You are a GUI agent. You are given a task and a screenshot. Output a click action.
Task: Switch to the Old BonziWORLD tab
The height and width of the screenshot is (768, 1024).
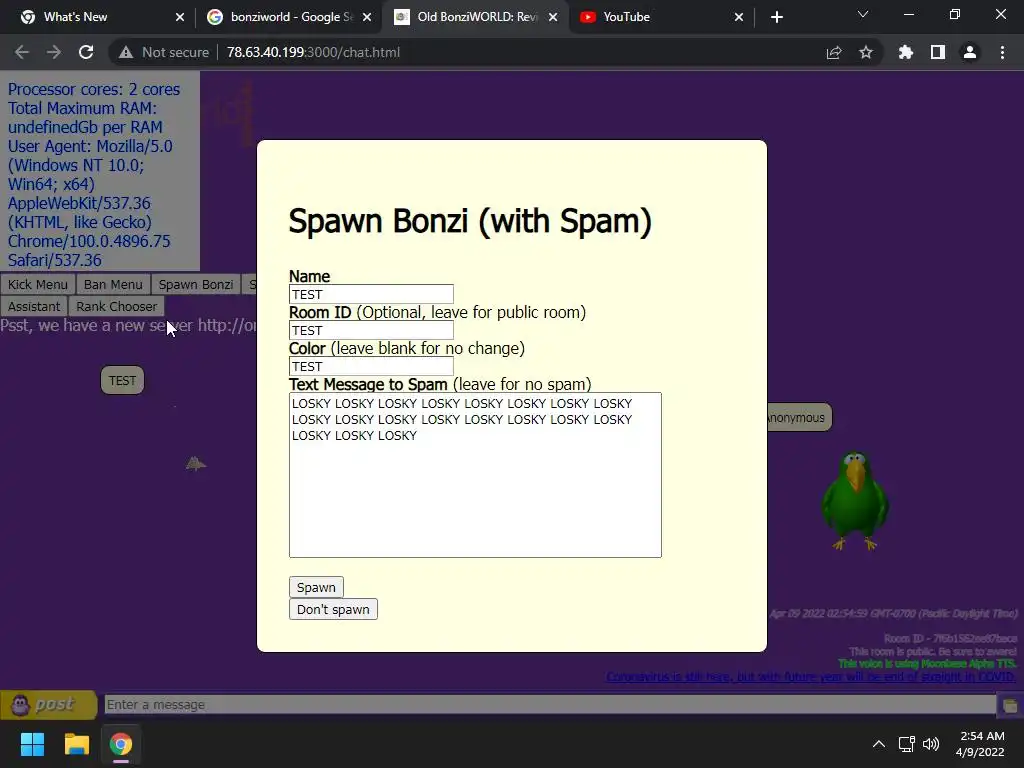pos(477,17)
